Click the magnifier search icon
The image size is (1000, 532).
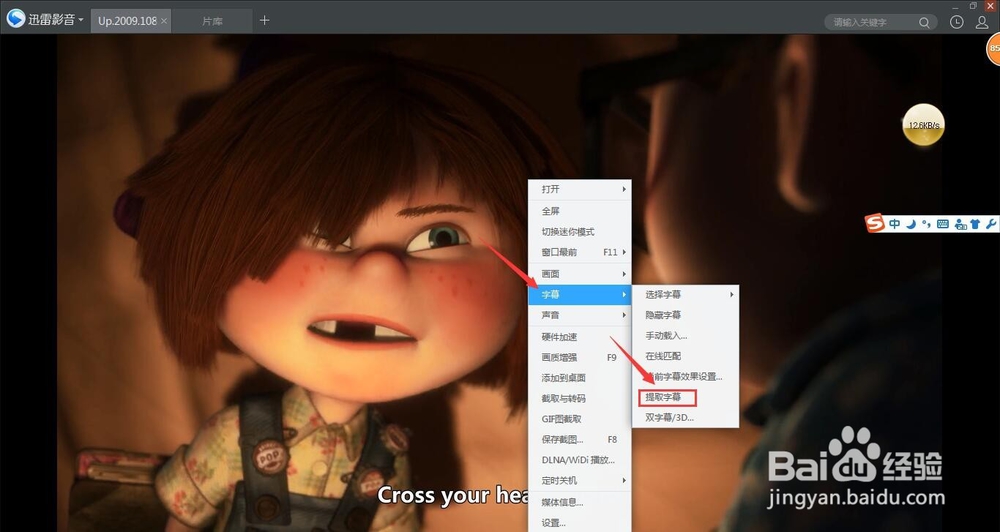point(924,22)
